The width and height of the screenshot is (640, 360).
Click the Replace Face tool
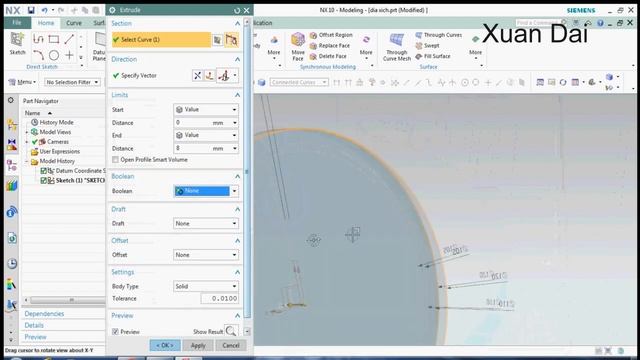pyautogui.click(x=330, y=46)
